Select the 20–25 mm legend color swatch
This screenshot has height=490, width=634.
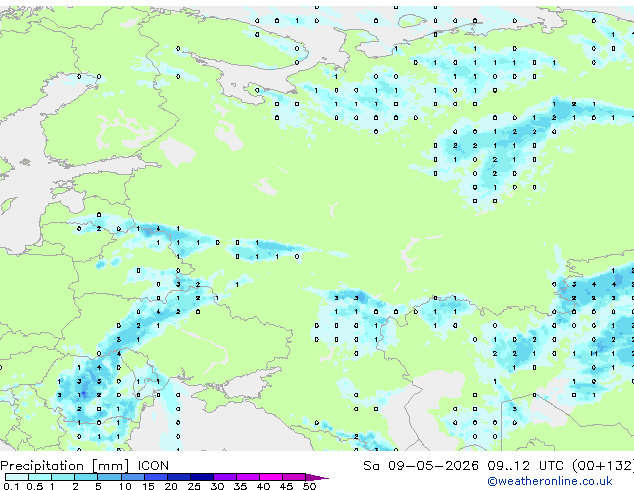click(x=179, y=477)
